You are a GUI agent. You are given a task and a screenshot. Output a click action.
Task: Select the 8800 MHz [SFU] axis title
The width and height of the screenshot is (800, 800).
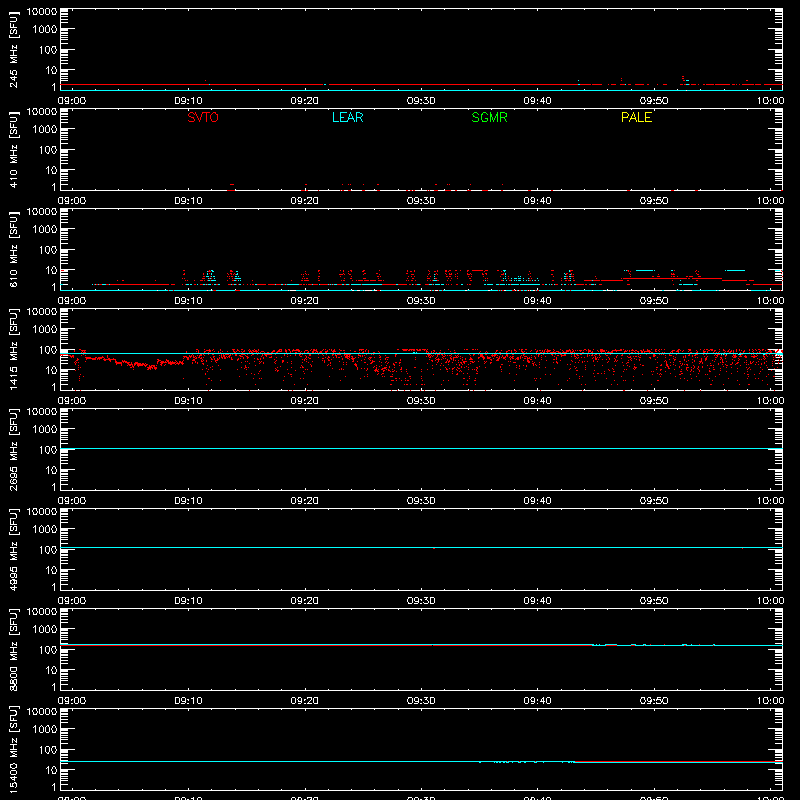(x=13, y=649)
